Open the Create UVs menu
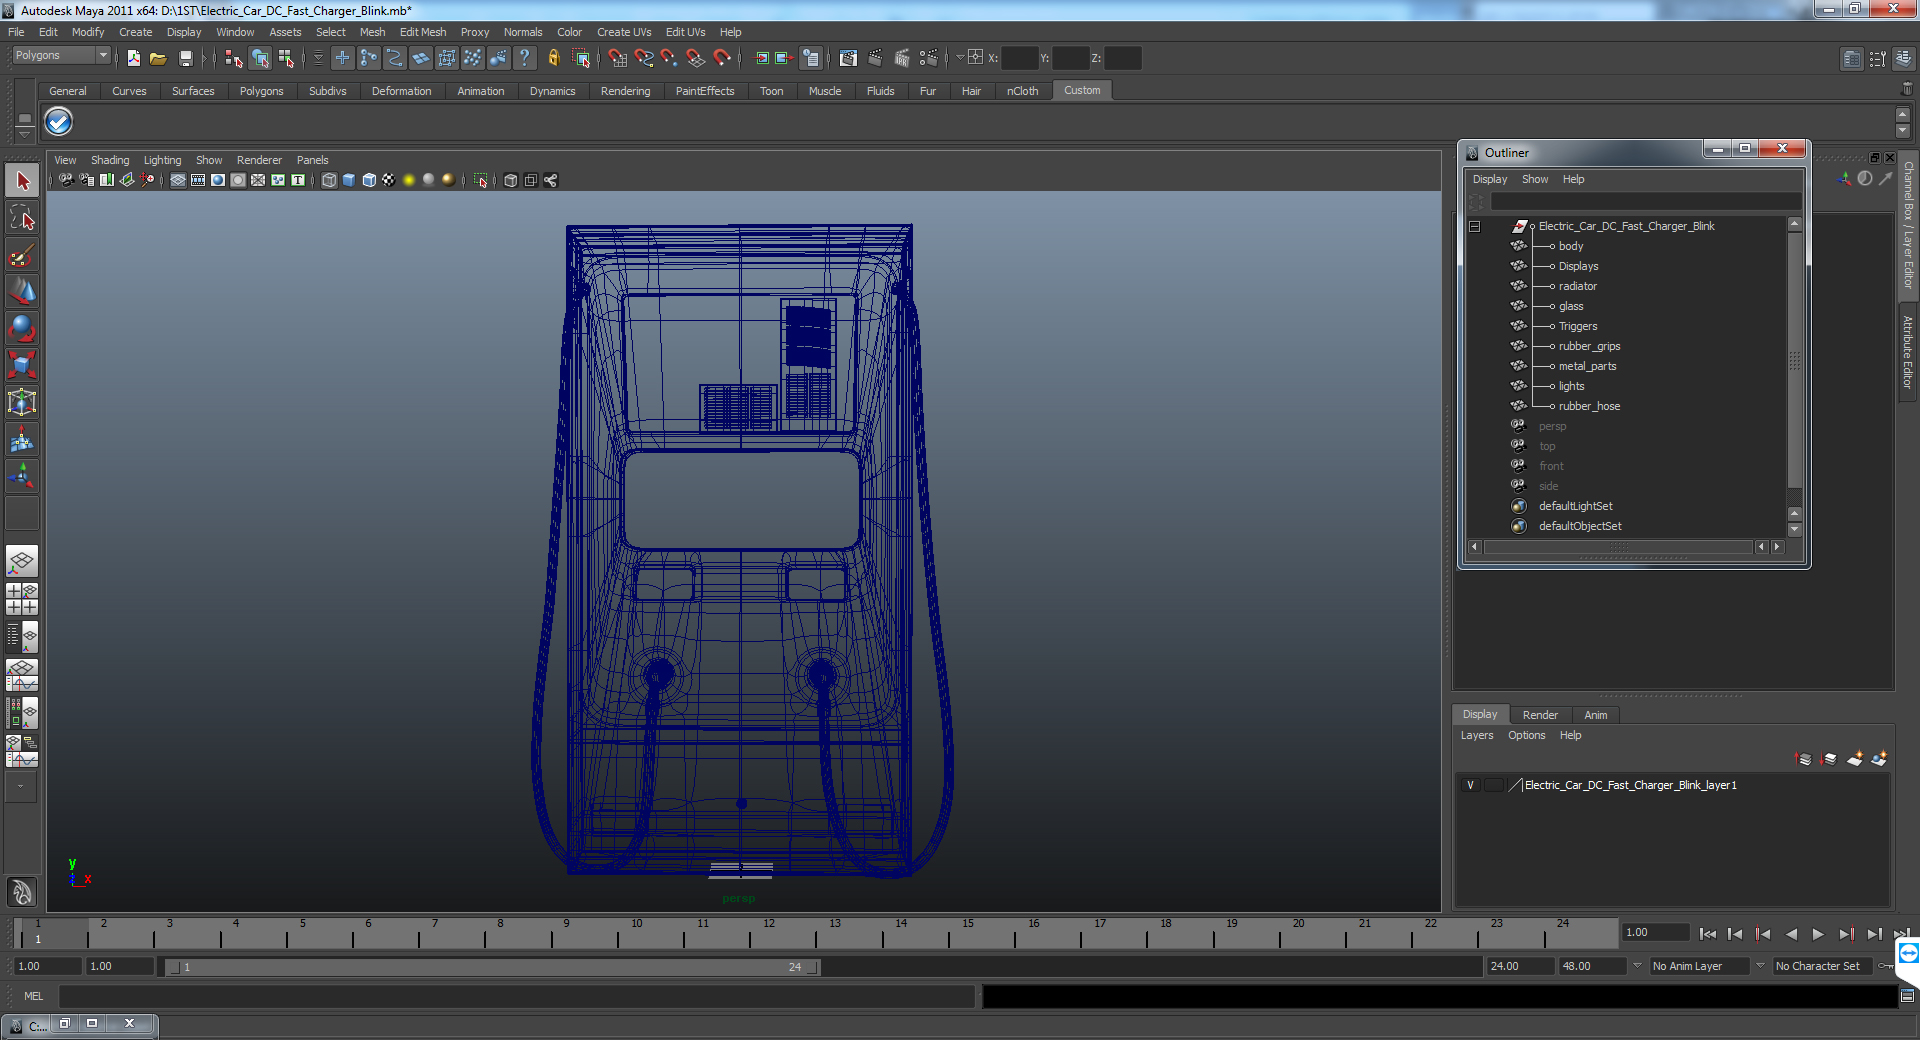Image resolution: width=1920 pixels, height=1040 pixels. tap(624, 32)
